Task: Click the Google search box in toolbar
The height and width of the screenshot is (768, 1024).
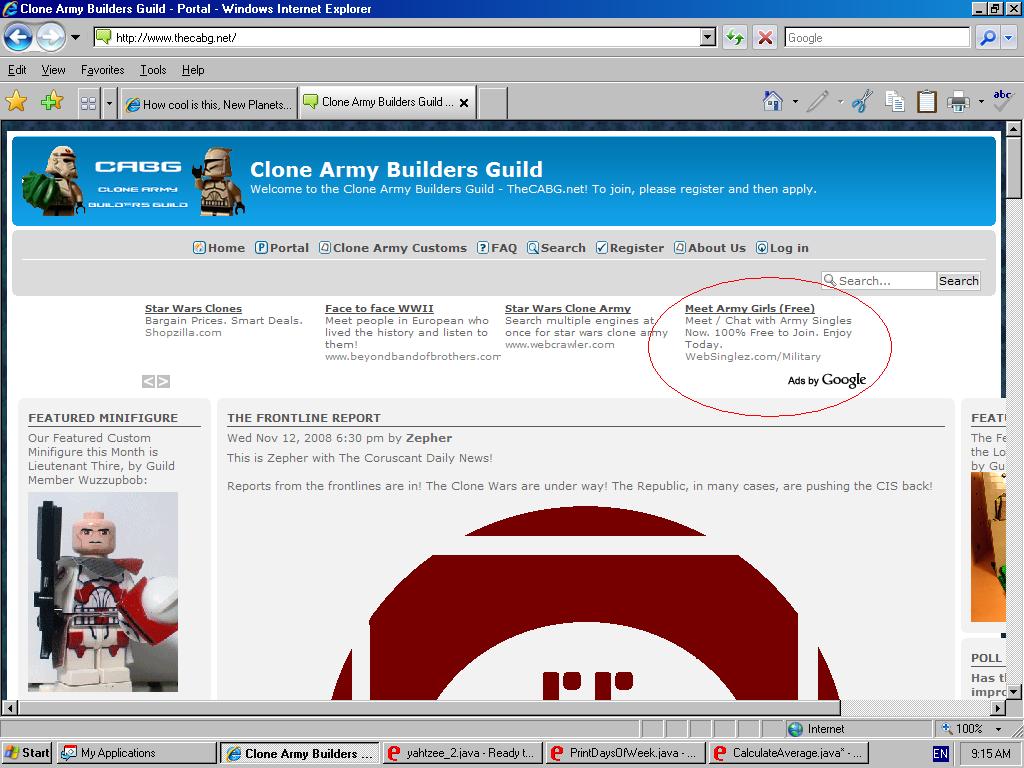Action: (877, 37)
